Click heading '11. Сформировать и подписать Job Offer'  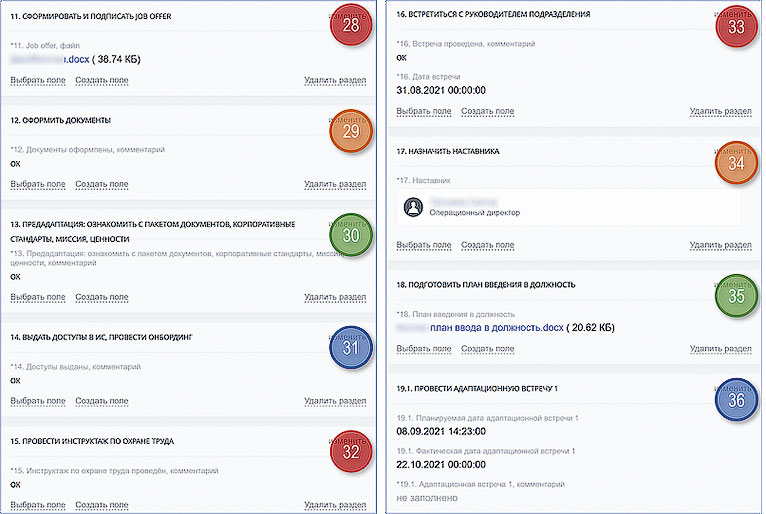click(x=91, y=16)
